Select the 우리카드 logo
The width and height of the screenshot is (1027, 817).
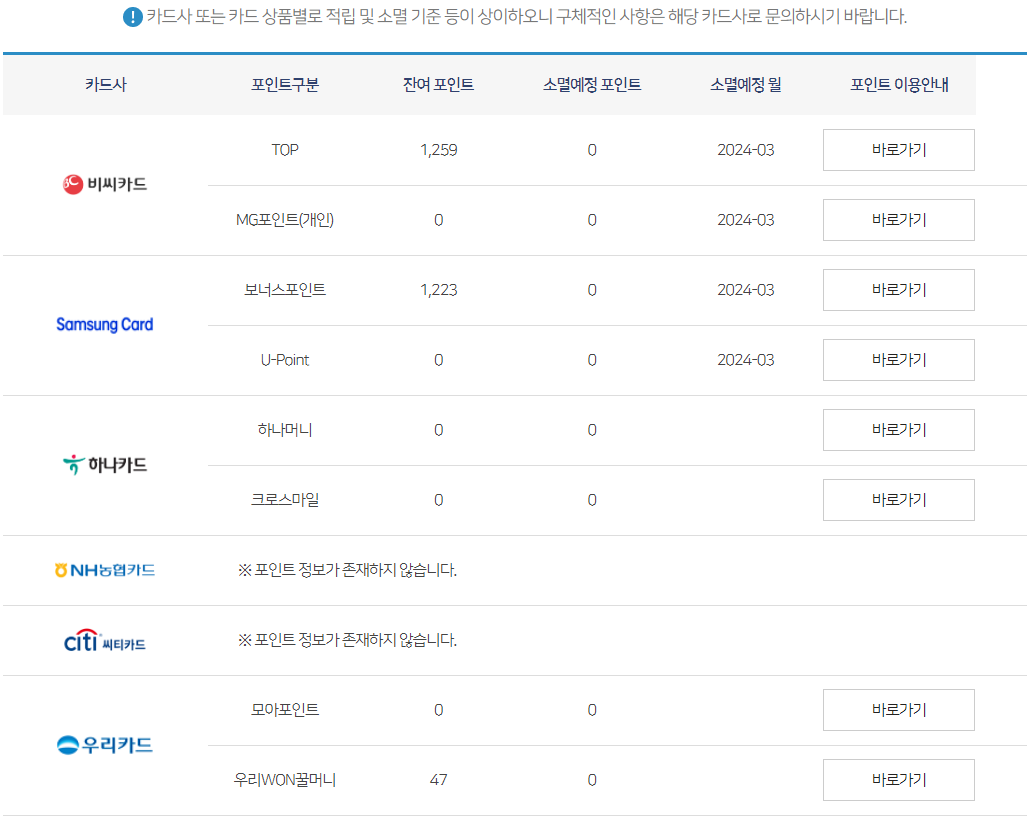pos(103,744)
